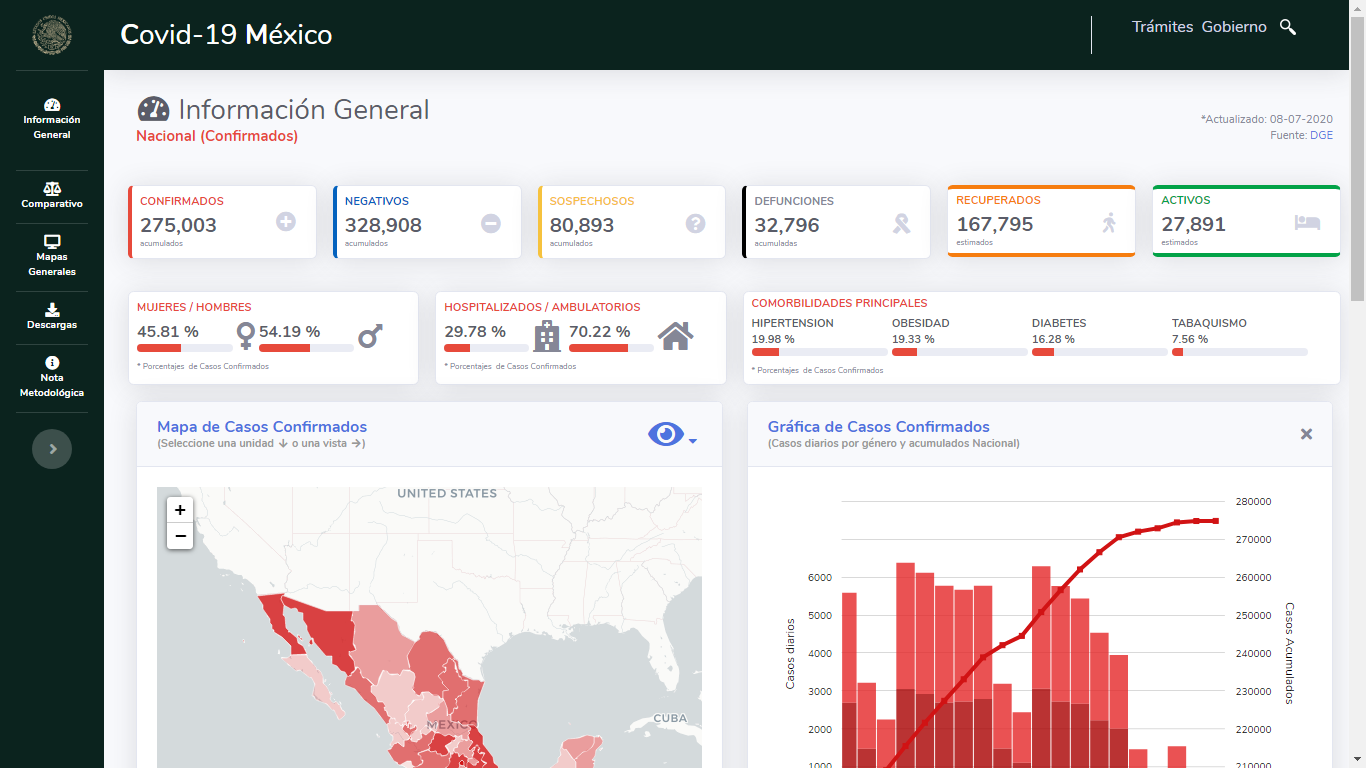Select Información General in sidebar
The width and height of the screenshot is (1366, 768).
click(52, 119)
